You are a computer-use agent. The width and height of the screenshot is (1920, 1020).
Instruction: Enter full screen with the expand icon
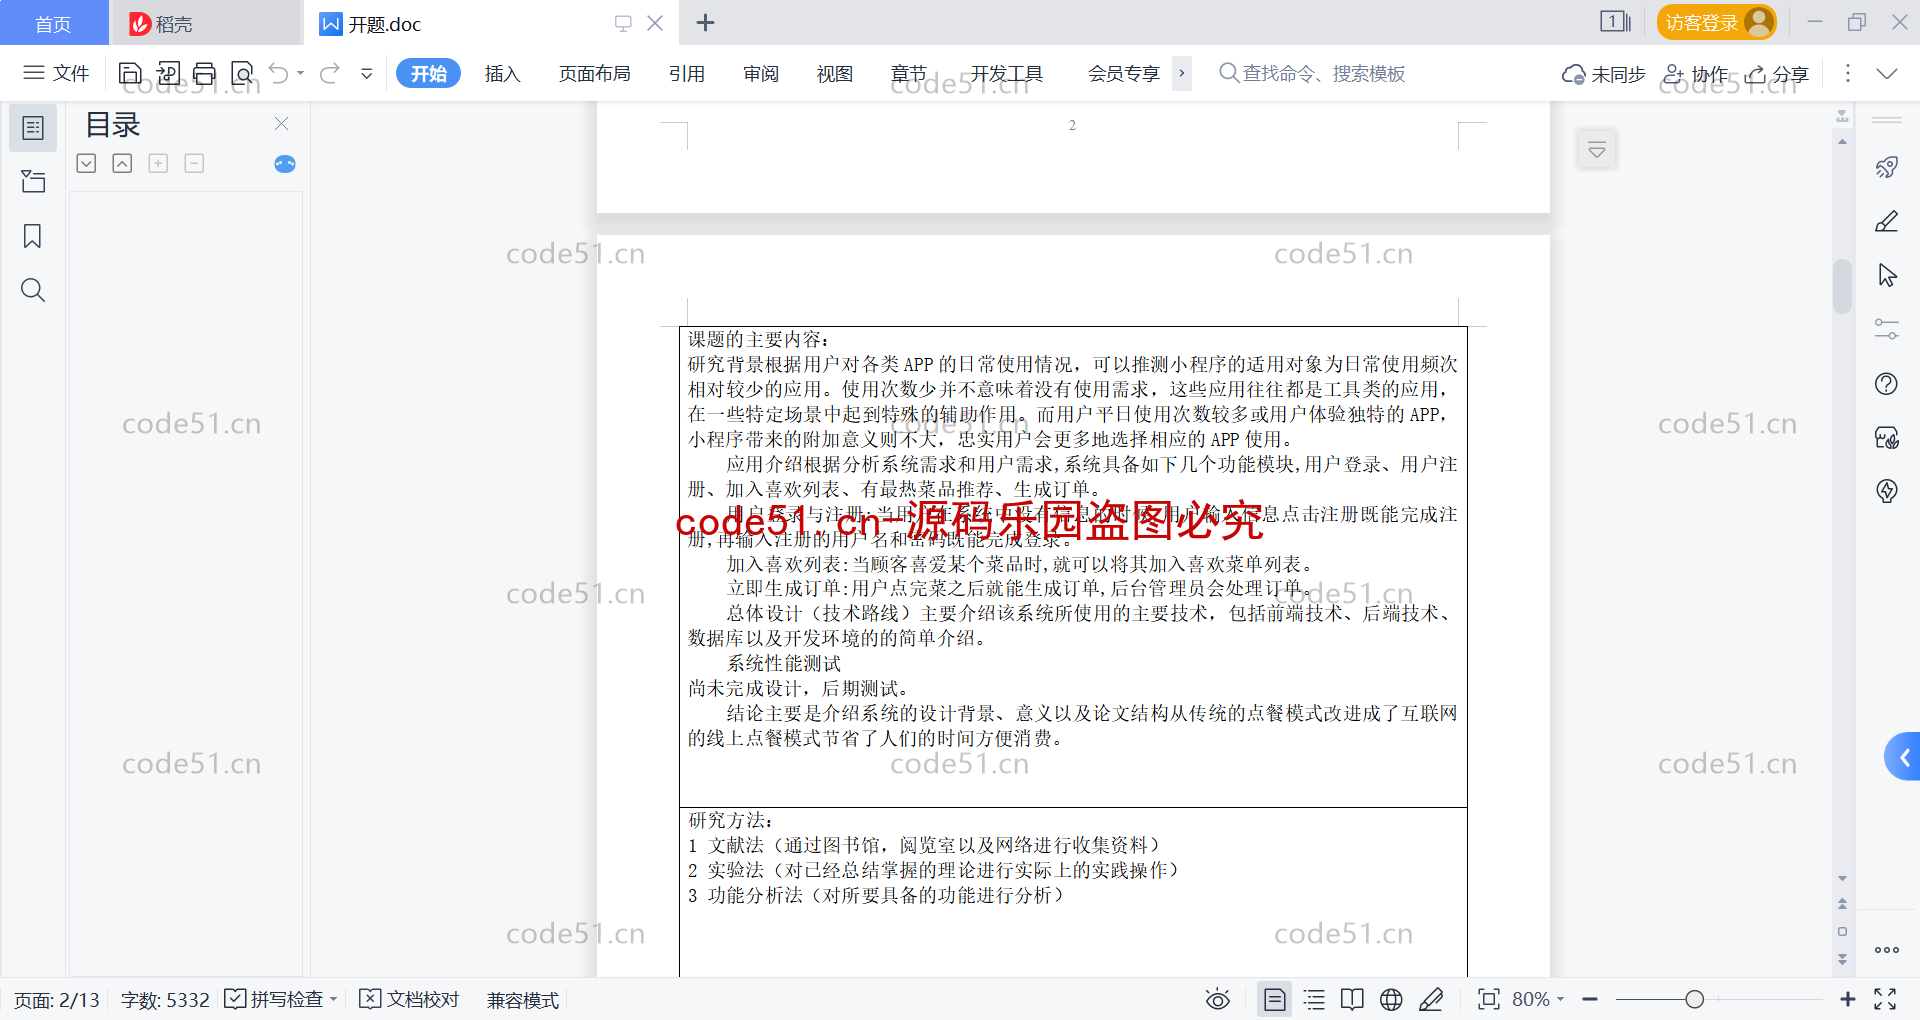(x=1885, y=999)
